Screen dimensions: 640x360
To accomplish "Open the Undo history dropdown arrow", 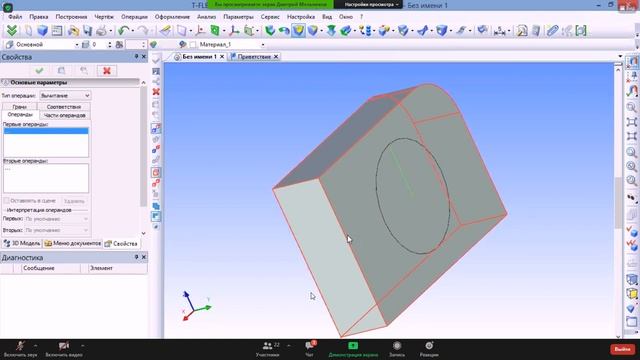I will tap(133, 31).
